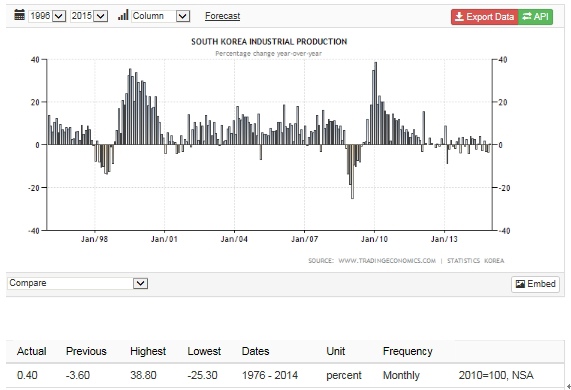Open the 1996 start year dropdown
The width and height of the screenshot is (571, 390).
[47, 16]
